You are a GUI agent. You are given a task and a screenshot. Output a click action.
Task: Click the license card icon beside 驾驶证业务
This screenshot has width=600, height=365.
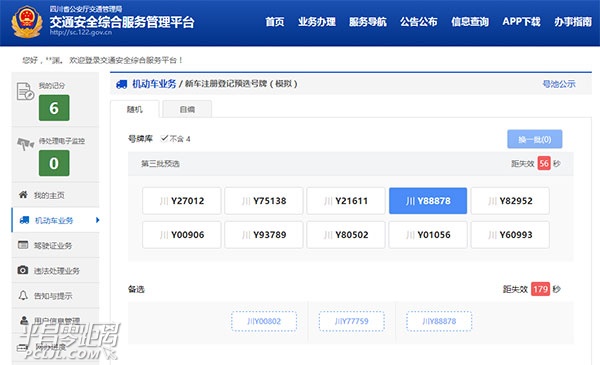[23, 245]
